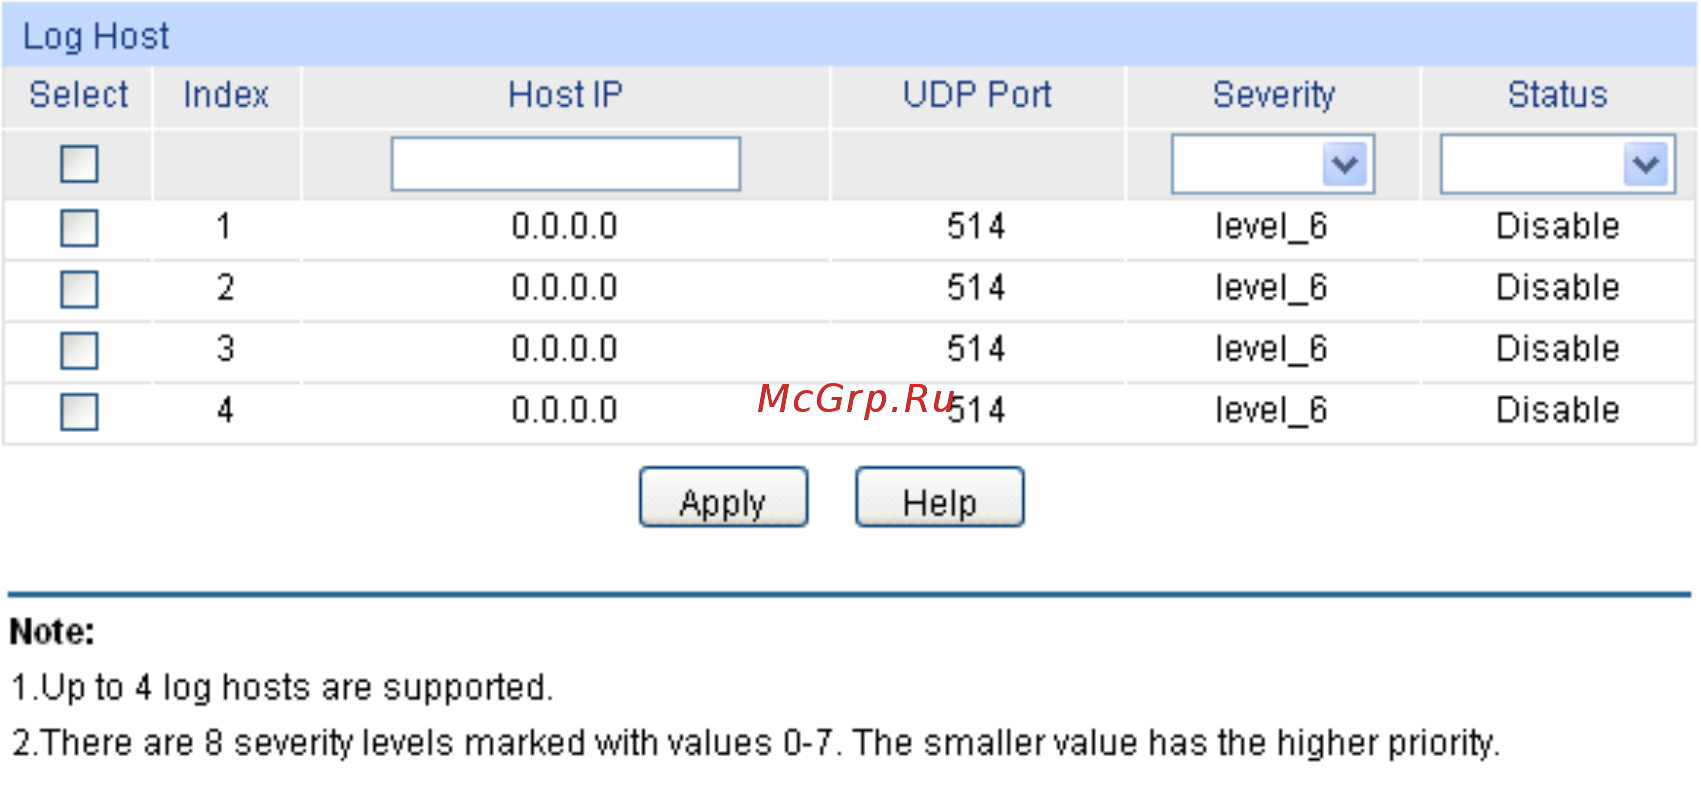
Task: Click inside the Severity combo box
Action: [1247, 164]
